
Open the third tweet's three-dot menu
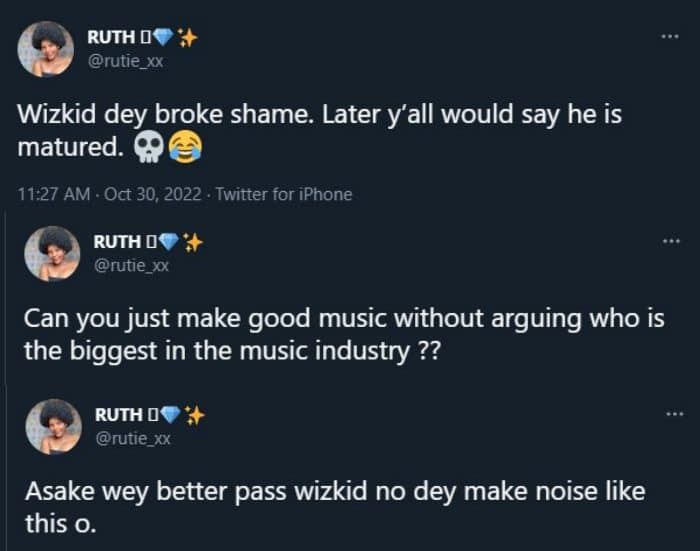(x=672, y=413)
